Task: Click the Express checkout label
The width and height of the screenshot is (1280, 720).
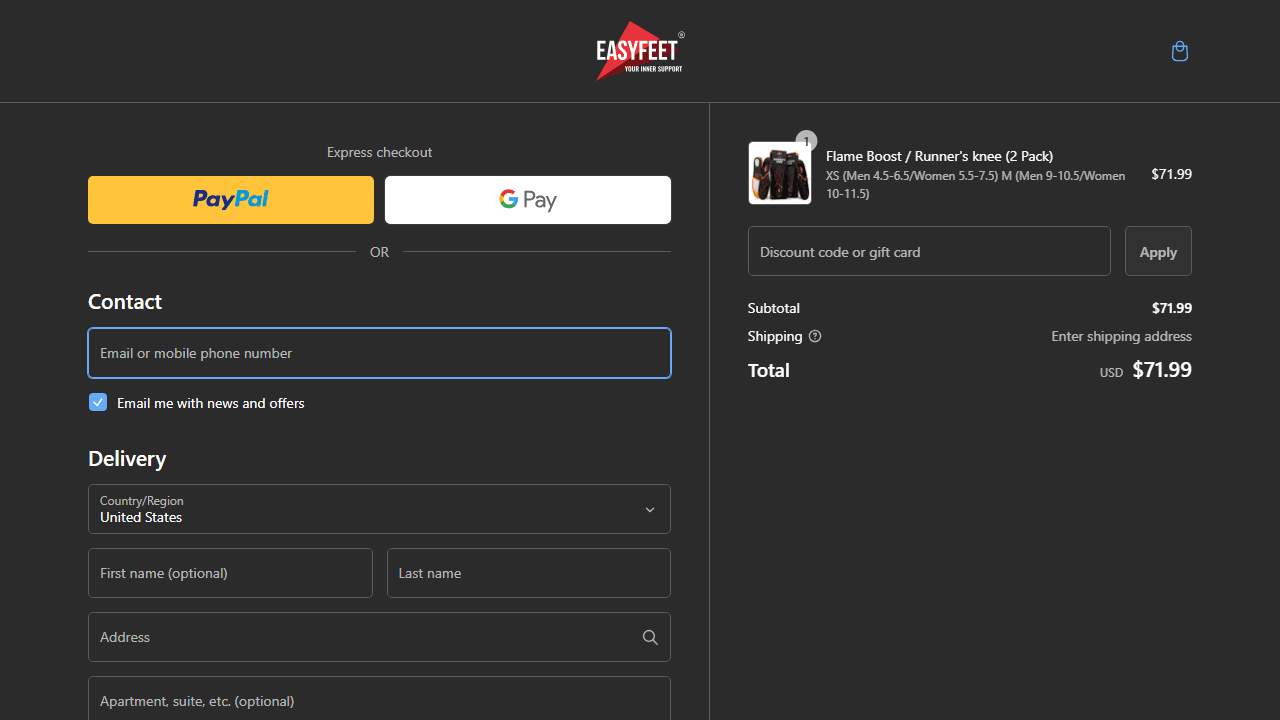Action: 379,152
